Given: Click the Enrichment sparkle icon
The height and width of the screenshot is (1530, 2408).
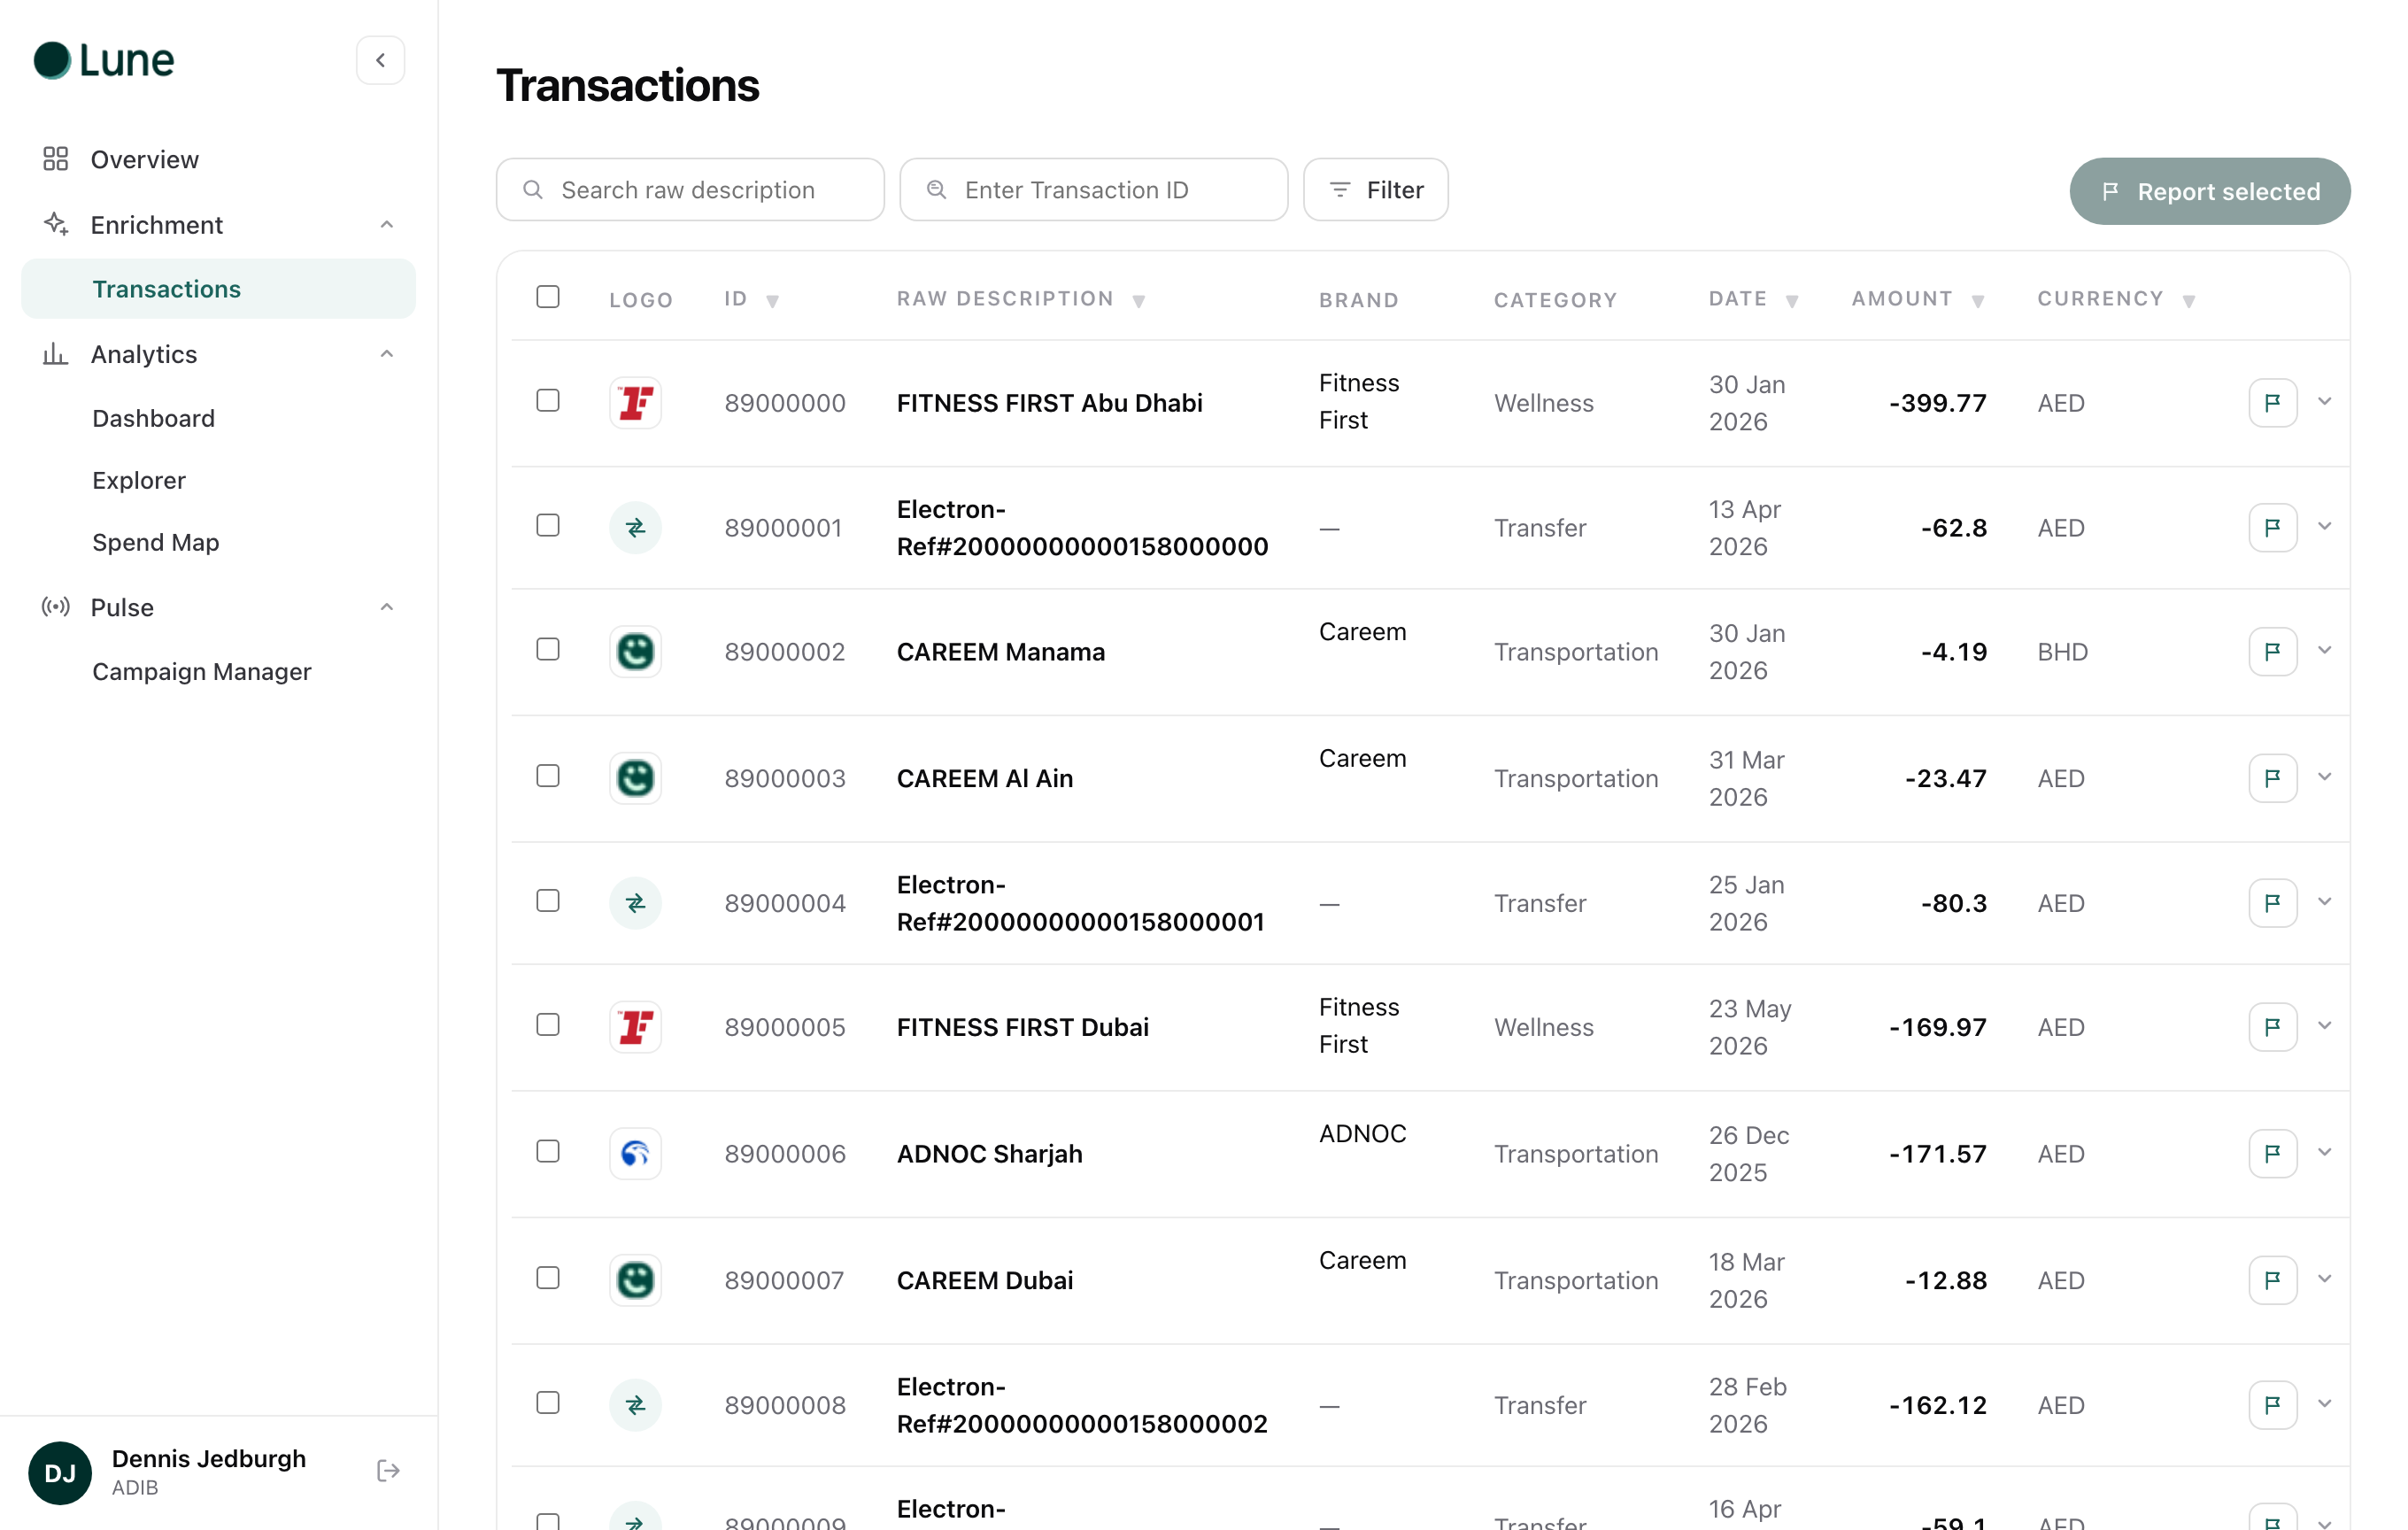Looking at the screenshot, I should [55, 224].
